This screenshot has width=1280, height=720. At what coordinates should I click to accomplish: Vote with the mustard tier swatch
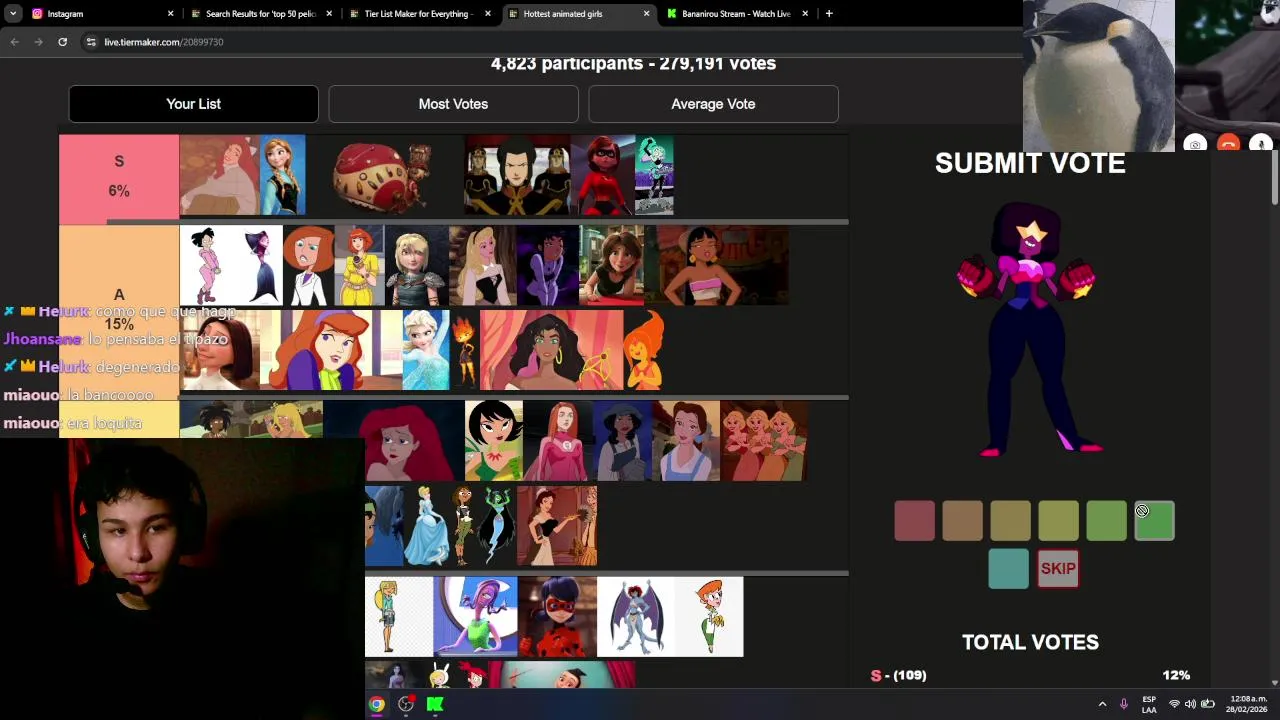click(1010, 521)
